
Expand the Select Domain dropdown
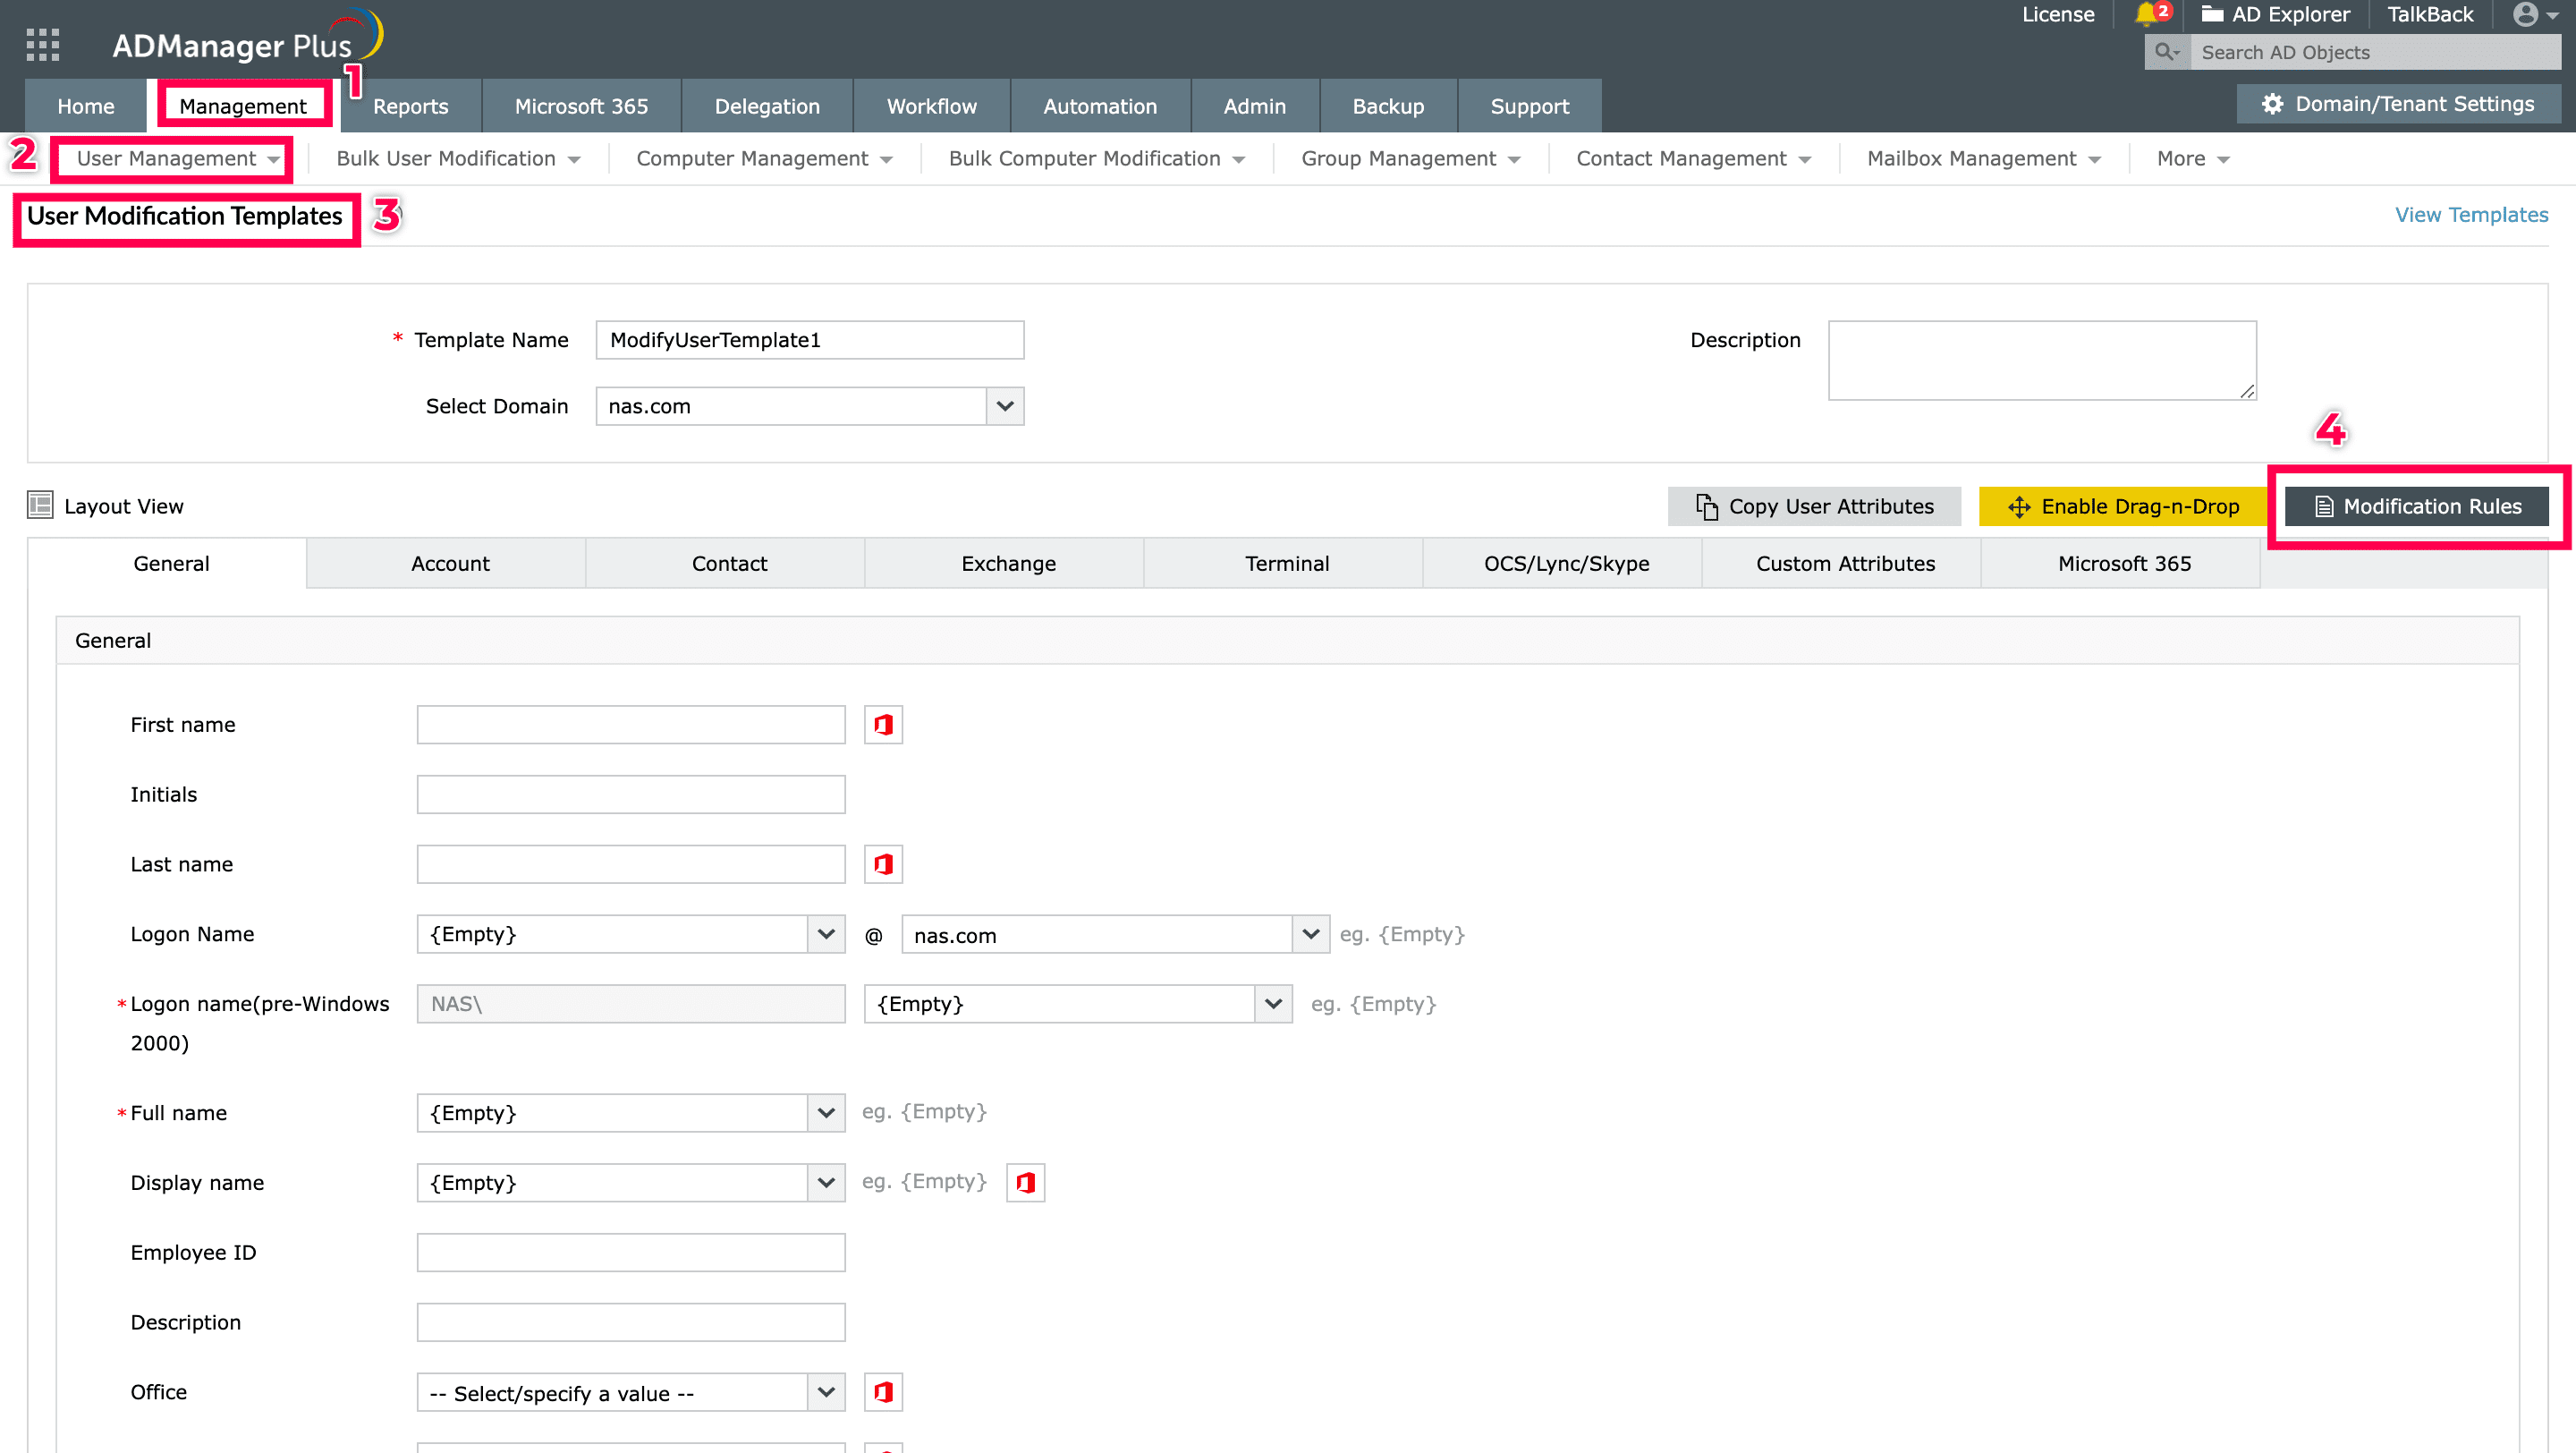[1005, 406]
